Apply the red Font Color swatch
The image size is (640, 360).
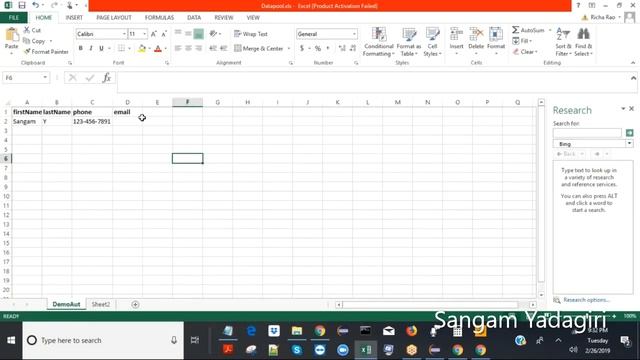tap(158, 49)
